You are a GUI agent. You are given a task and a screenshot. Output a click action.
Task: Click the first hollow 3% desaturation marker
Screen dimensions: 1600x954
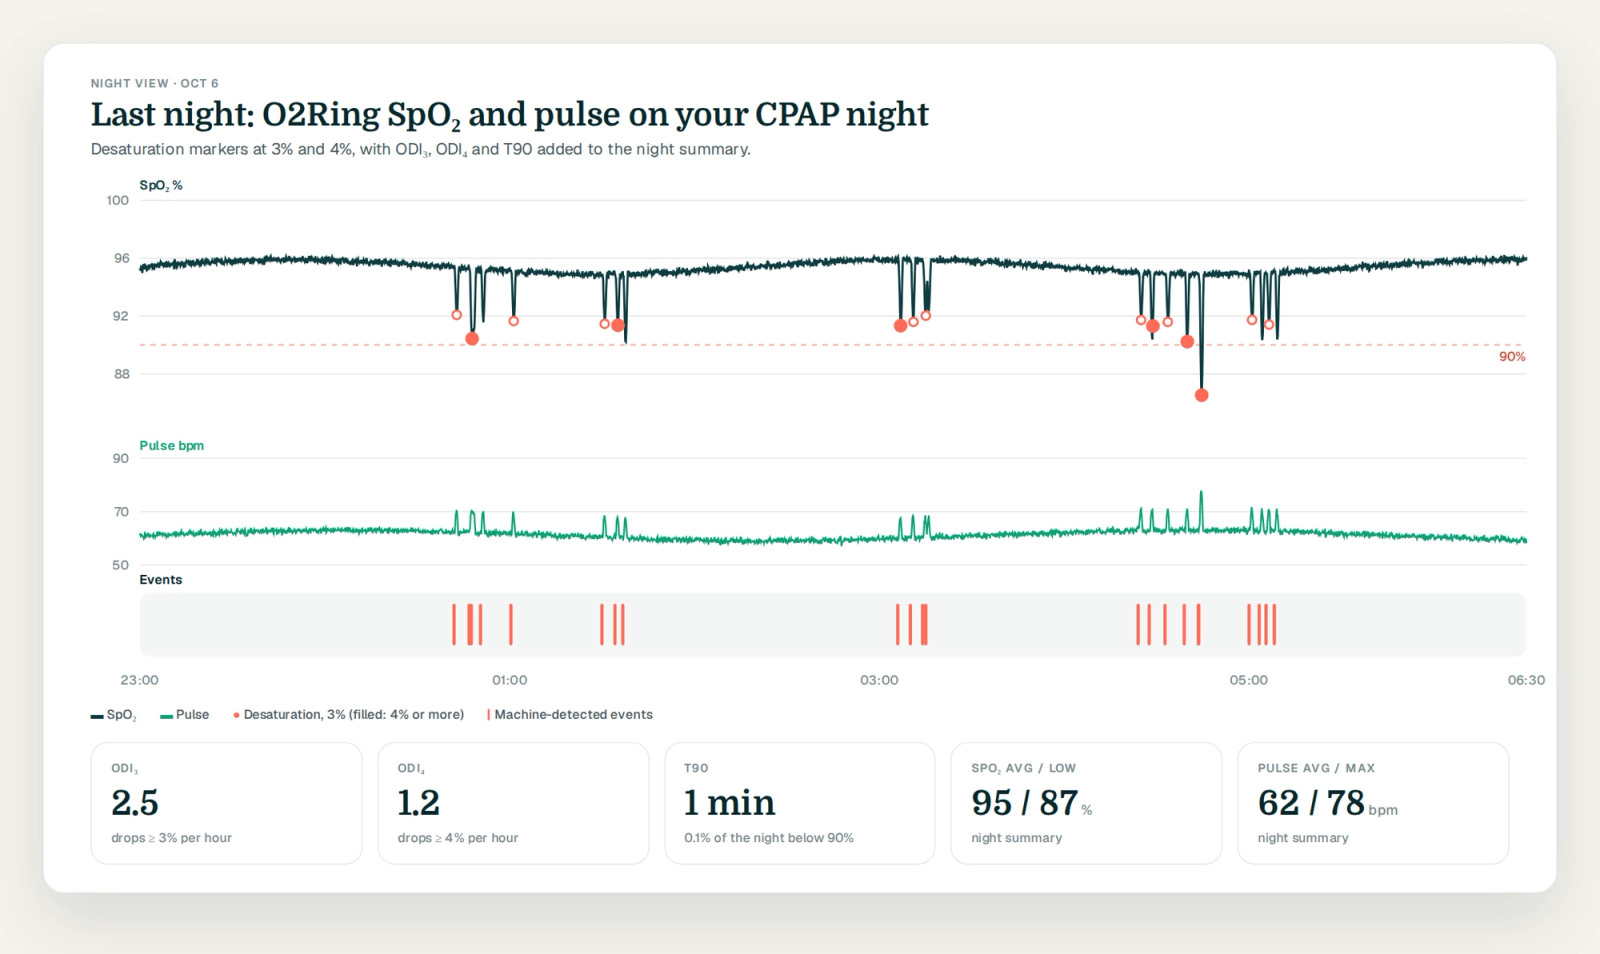(457, 315)
